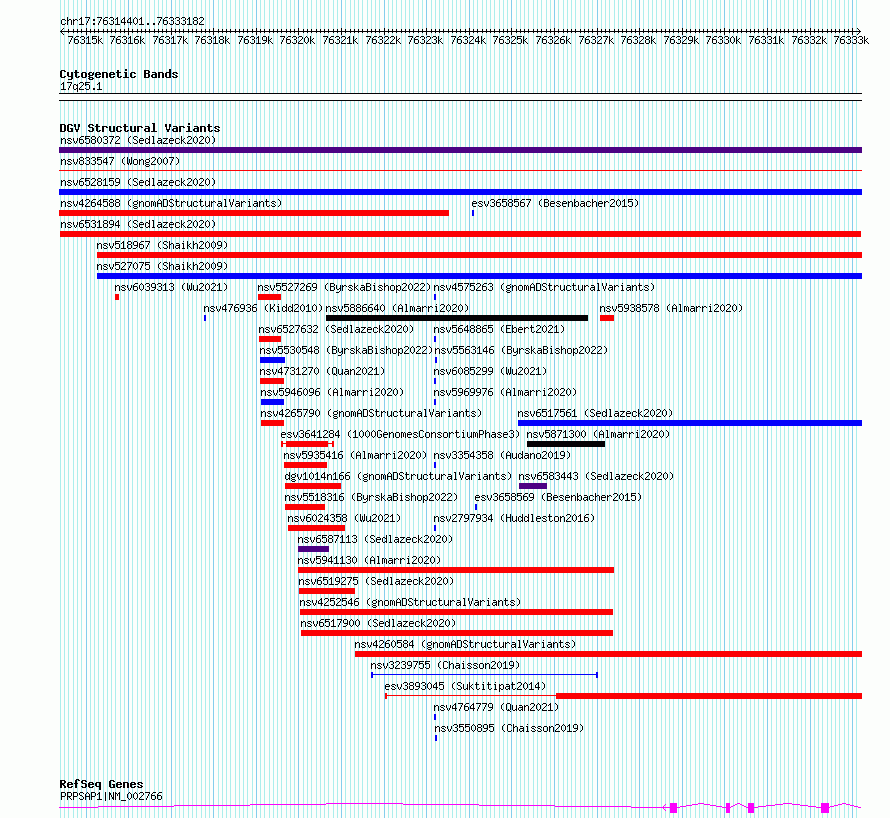This screenshot has height=818, width=890.
Task: Open the nsv6517561 (Sedlazeck2020) label
Action: click(x=595, y=413)
